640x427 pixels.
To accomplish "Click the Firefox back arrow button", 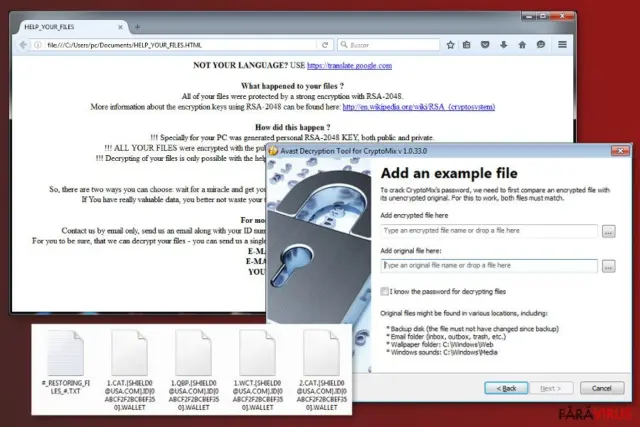I will tap(23, 45).
